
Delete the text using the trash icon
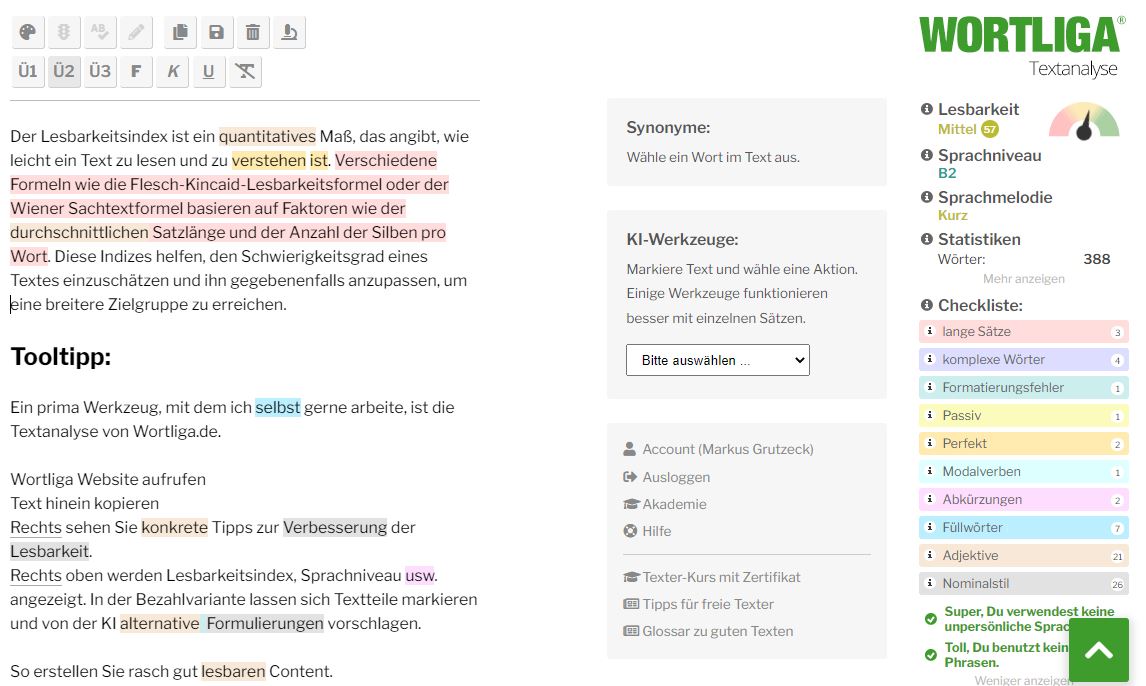(253, 31)
